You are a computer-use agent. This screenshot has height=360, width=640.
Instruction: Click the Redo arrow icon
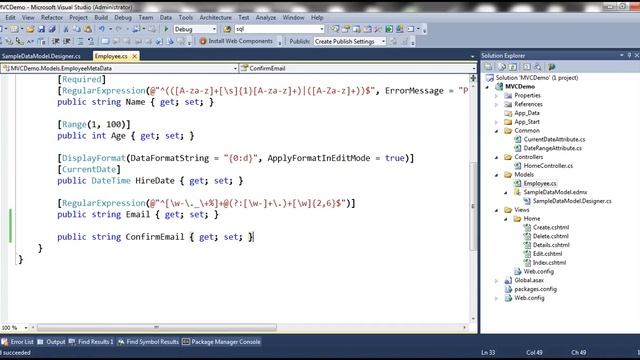pos(118,29)
